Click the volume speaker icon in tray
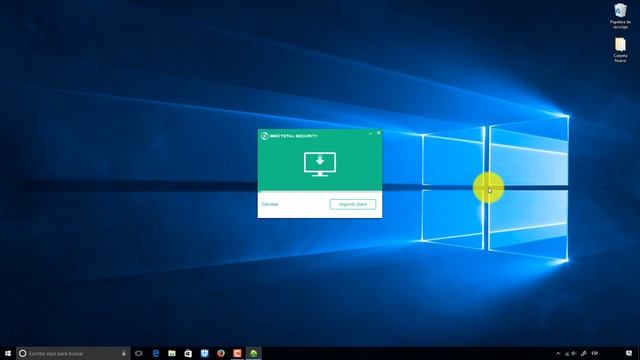Viewport: 640px width, 360px height. click(574, 353)
